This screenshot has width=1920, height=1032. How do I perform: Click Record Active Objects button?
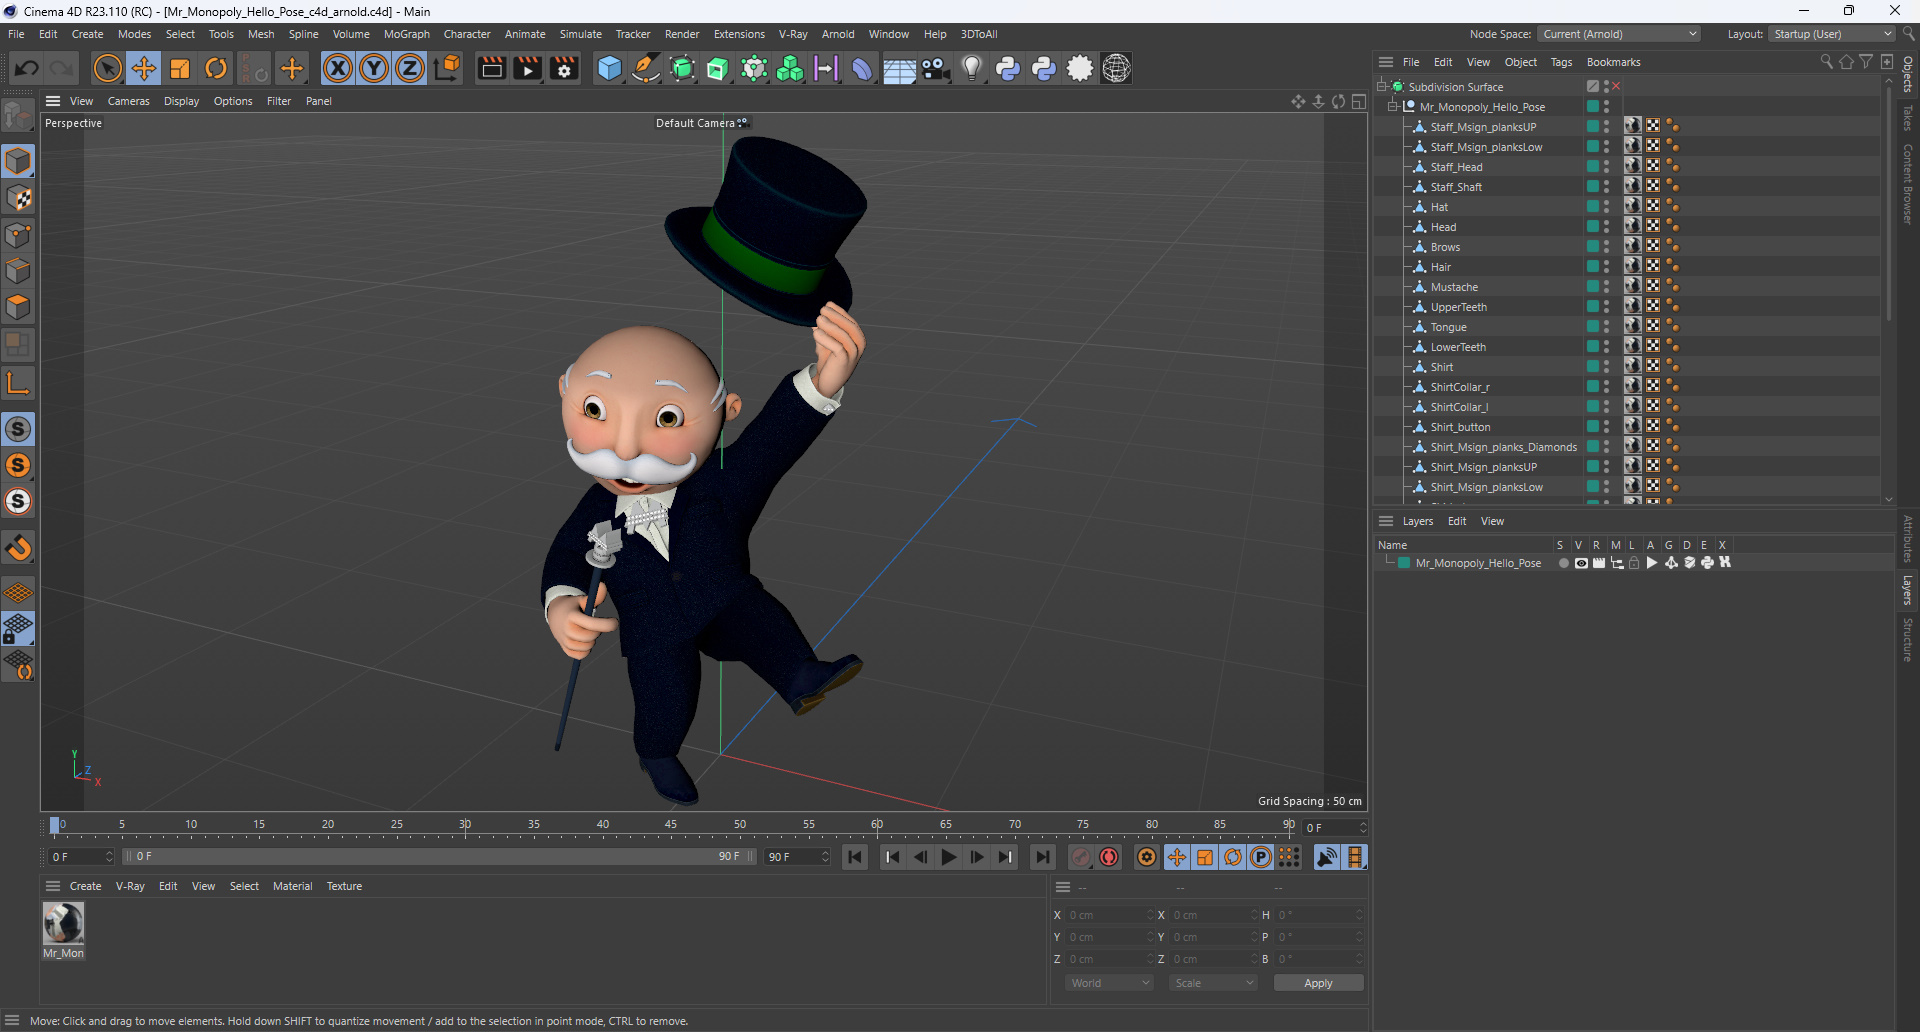[x=1081, y=857]
